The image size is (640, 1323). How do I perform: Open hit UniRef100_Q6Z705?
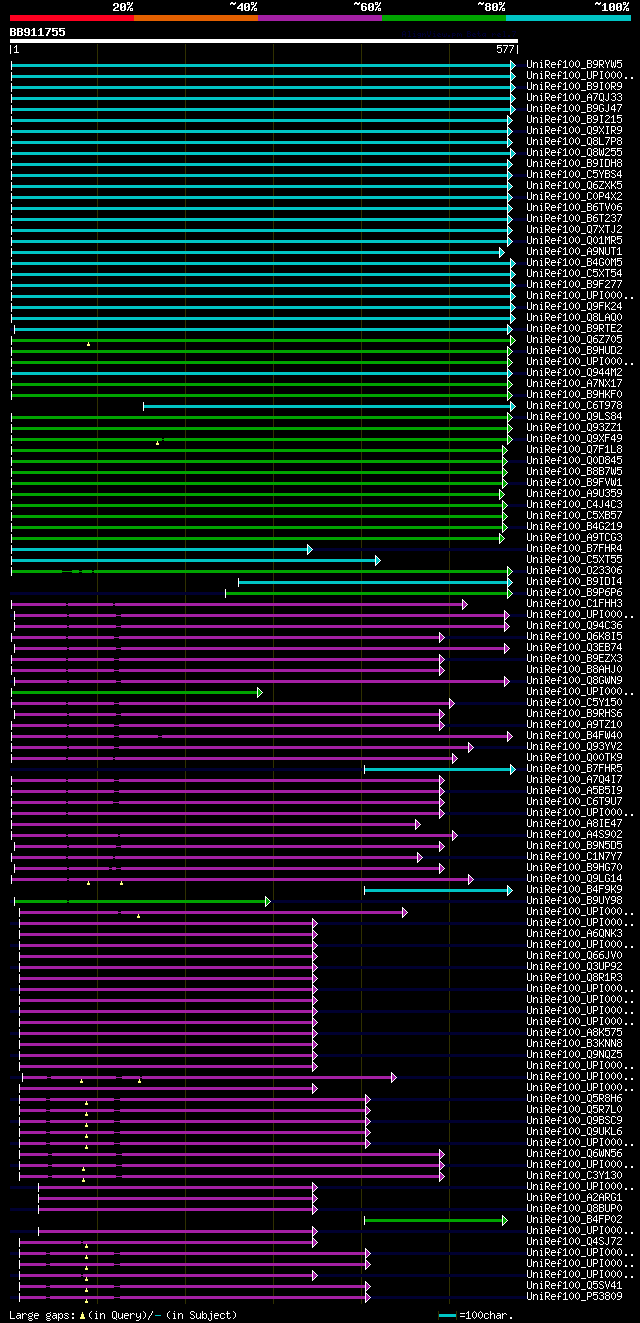(574, 339)
